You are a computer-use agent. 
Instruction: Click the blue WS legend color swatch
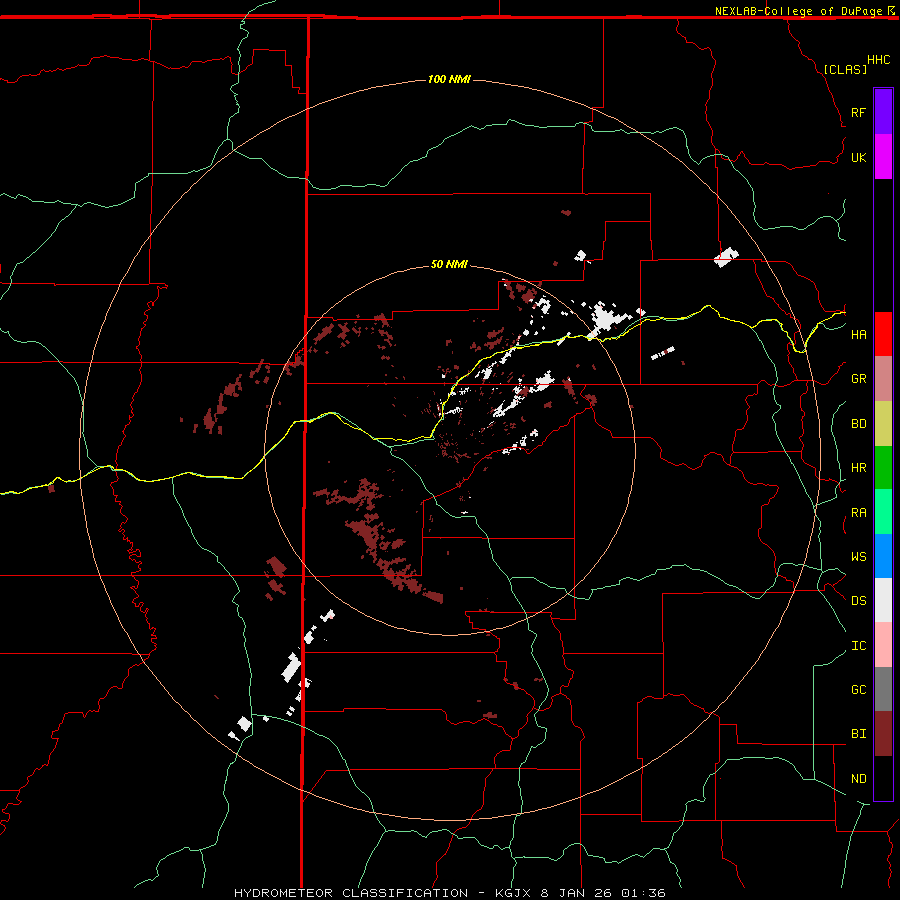(883, 556)
